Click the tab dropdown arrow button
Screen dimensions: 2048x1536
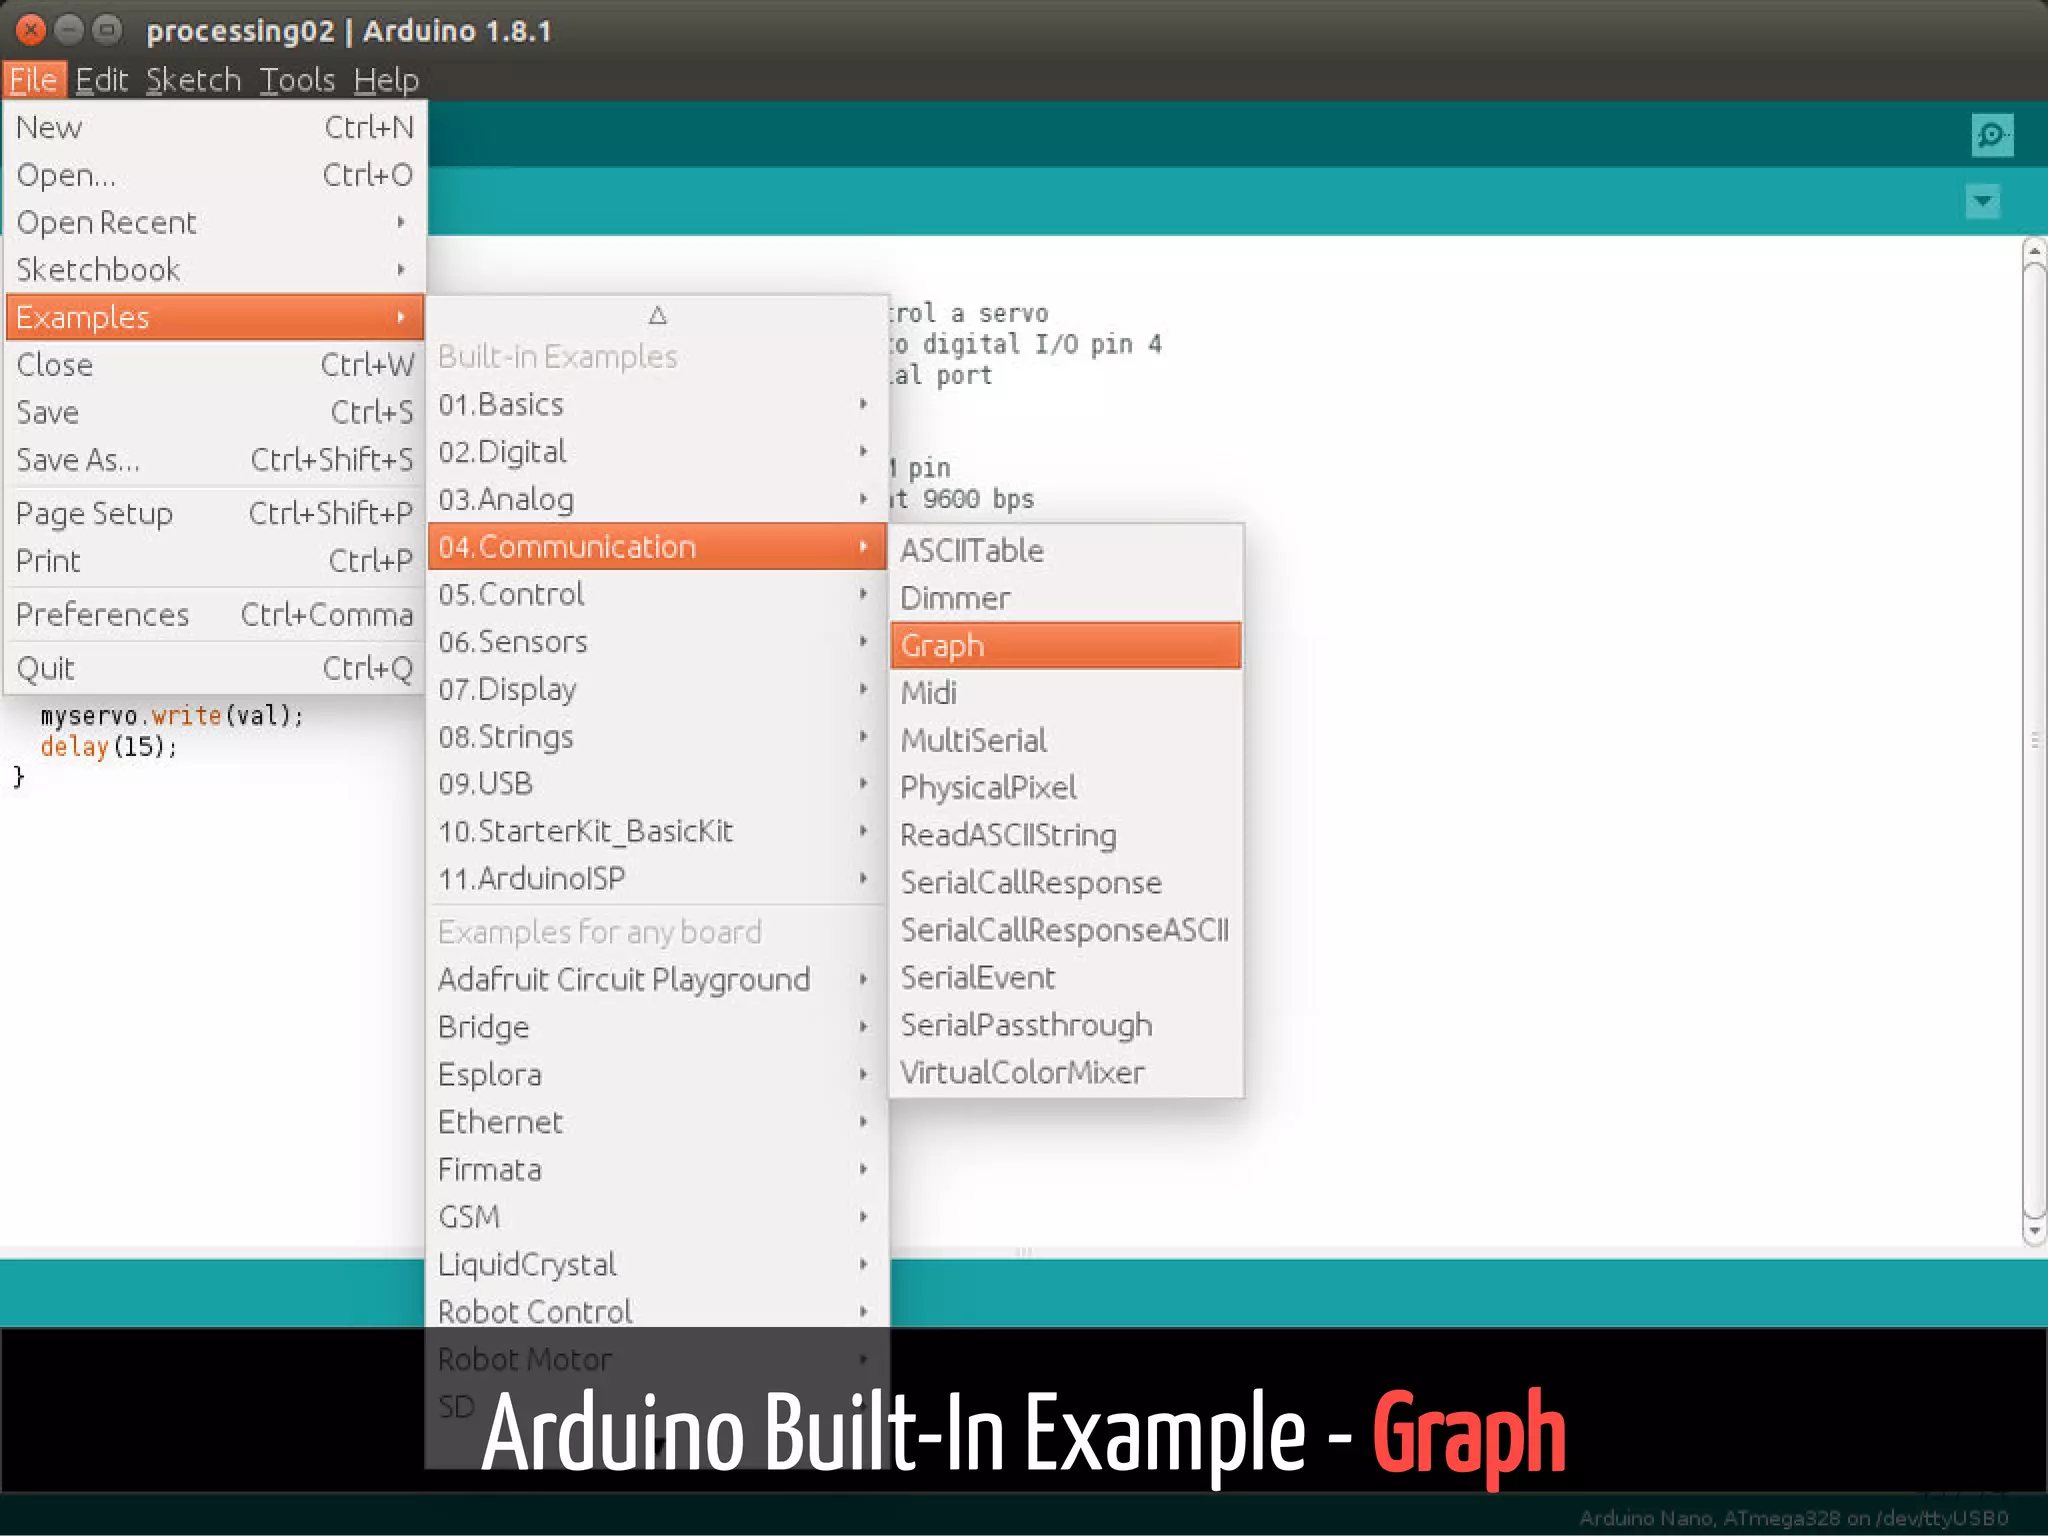pyautogui.click(x=1982, y=202)
